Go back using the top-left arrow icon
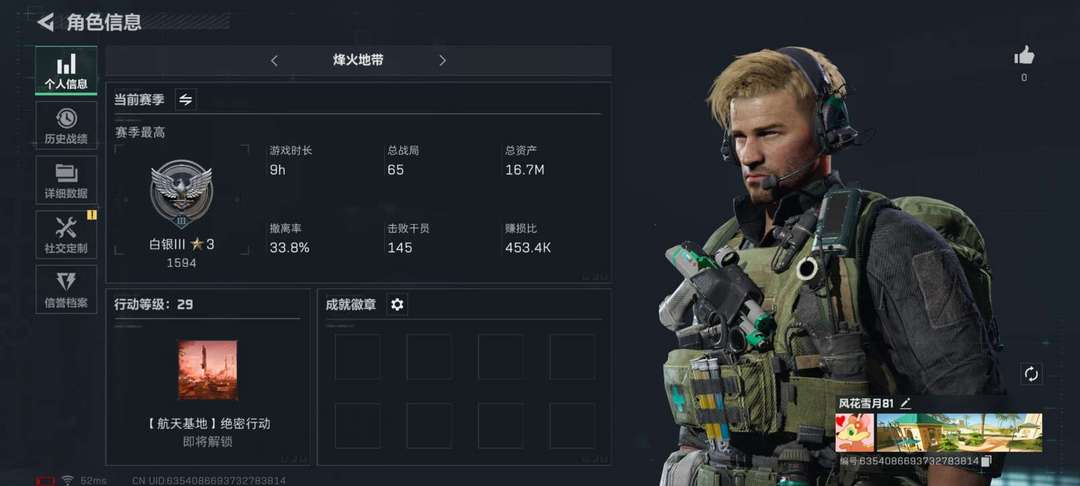 pos(45,22)
